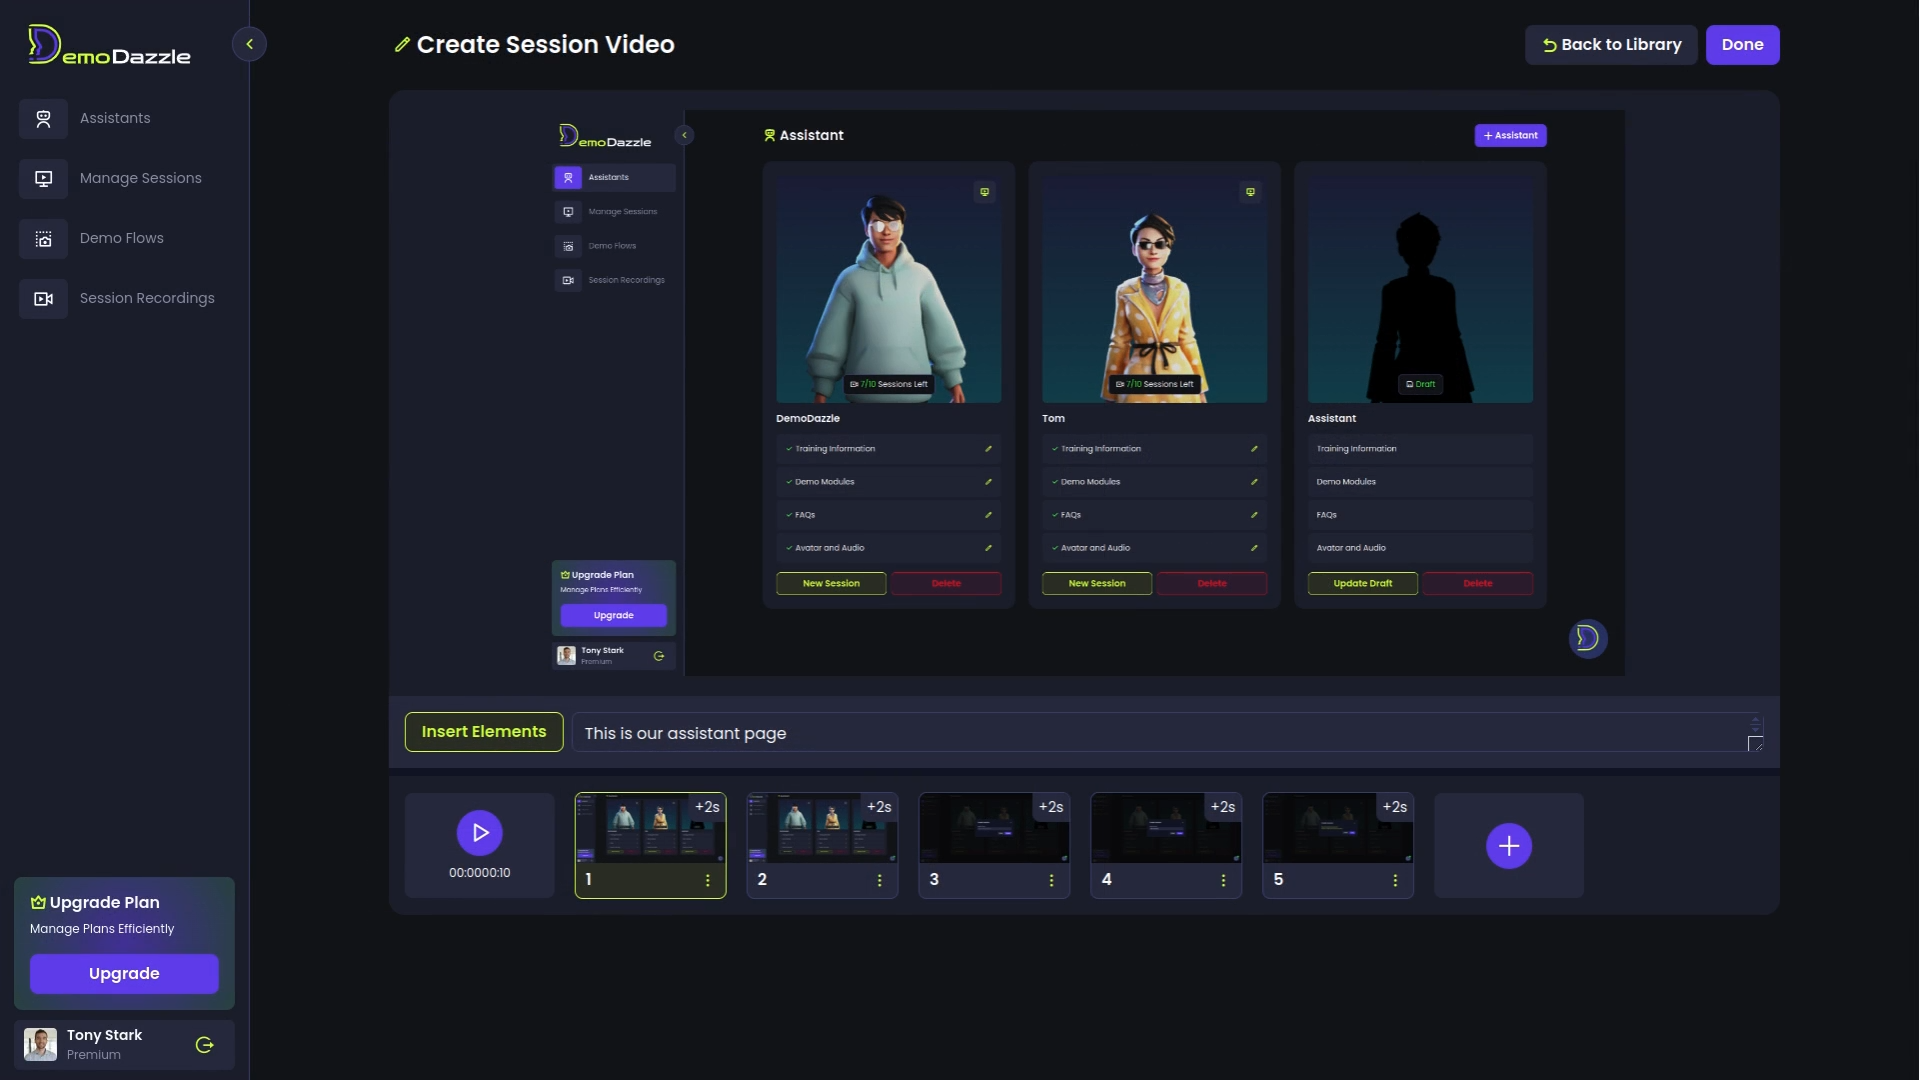Open the three-dot menu on slide 5
Viewport: 1920px width, 1080px height.
click(1395, 880)
